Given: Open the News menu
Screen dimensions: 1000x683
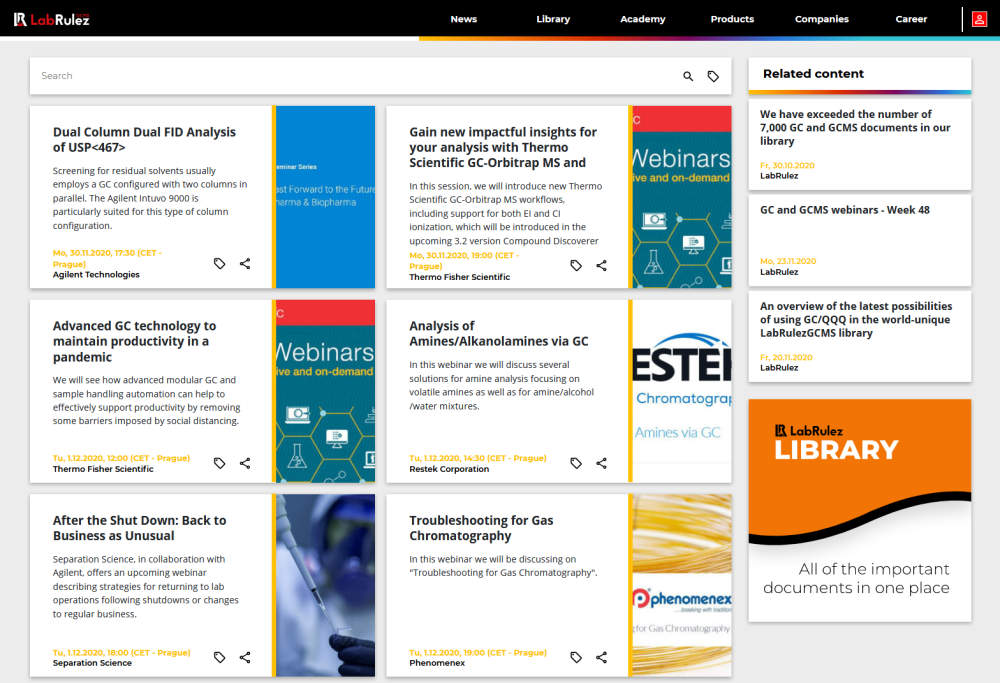Looking at the screenshot, I should (x=464, y=19).
